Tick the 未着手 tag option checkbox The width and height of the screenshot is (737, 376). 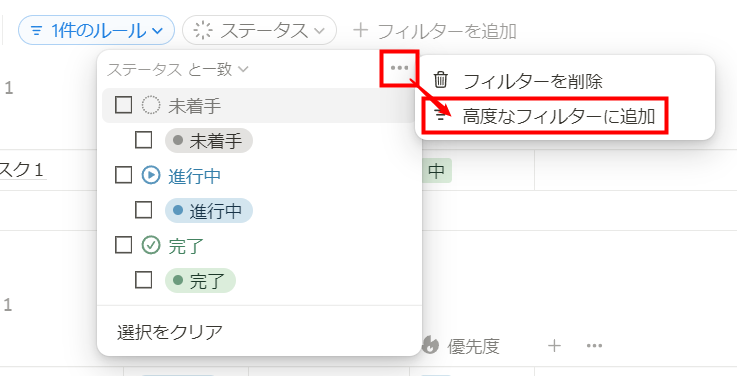(x=143, y=140)
